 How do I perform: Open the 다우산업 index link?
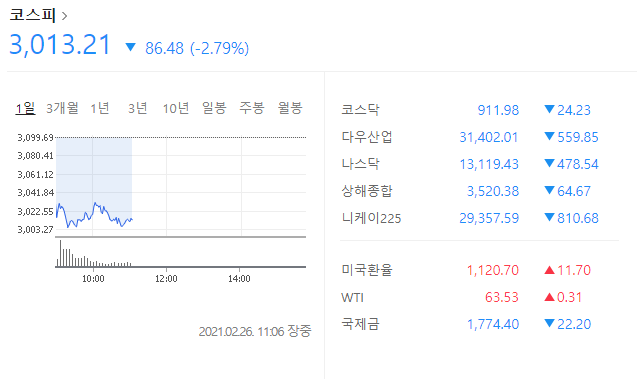pyautogui.click(x=367, y=137)
